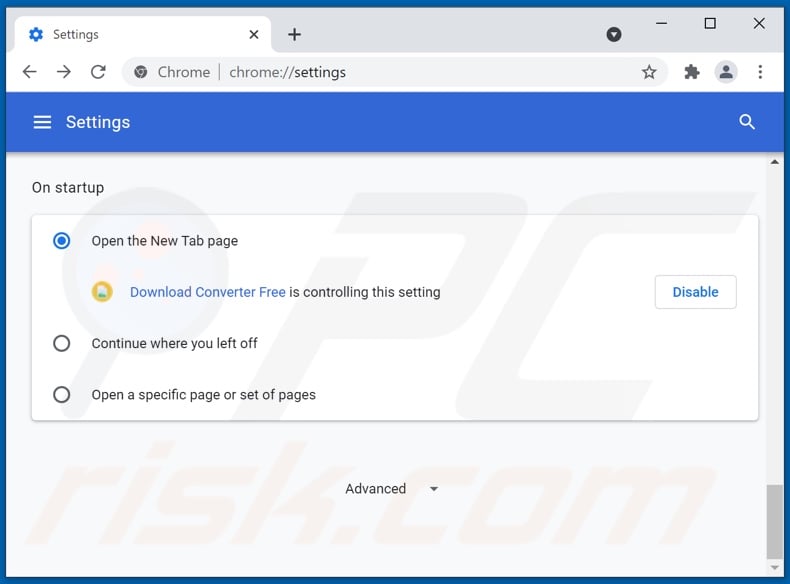Screen dimensions: 790x584
Task: Open the profile avatar menu
Action: pos(726,72)
